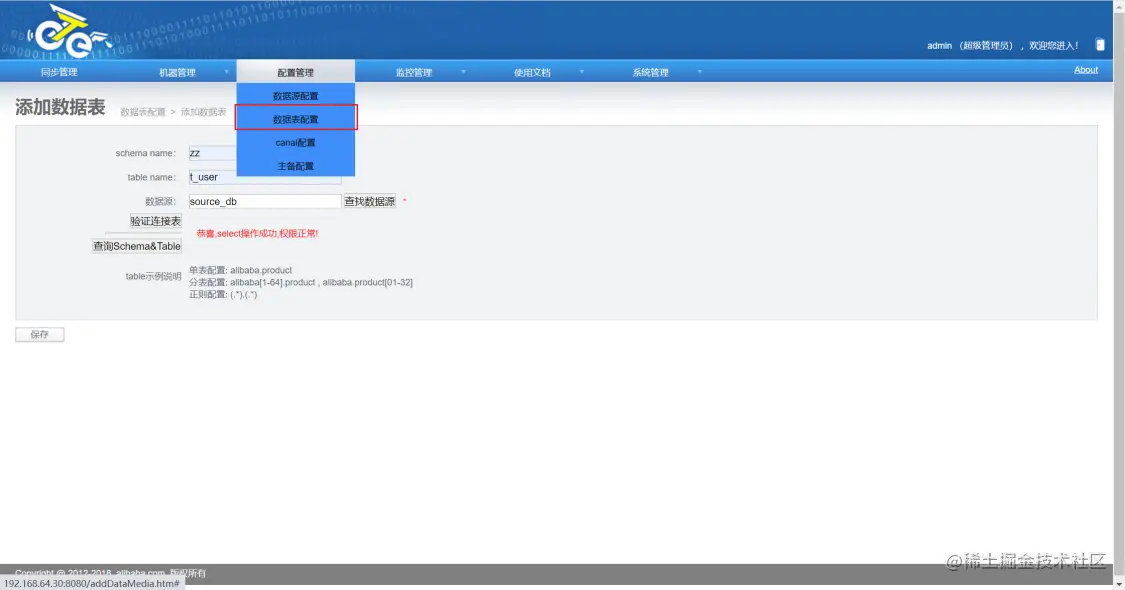Click the 验证连接表 button

tap(156, 221)
